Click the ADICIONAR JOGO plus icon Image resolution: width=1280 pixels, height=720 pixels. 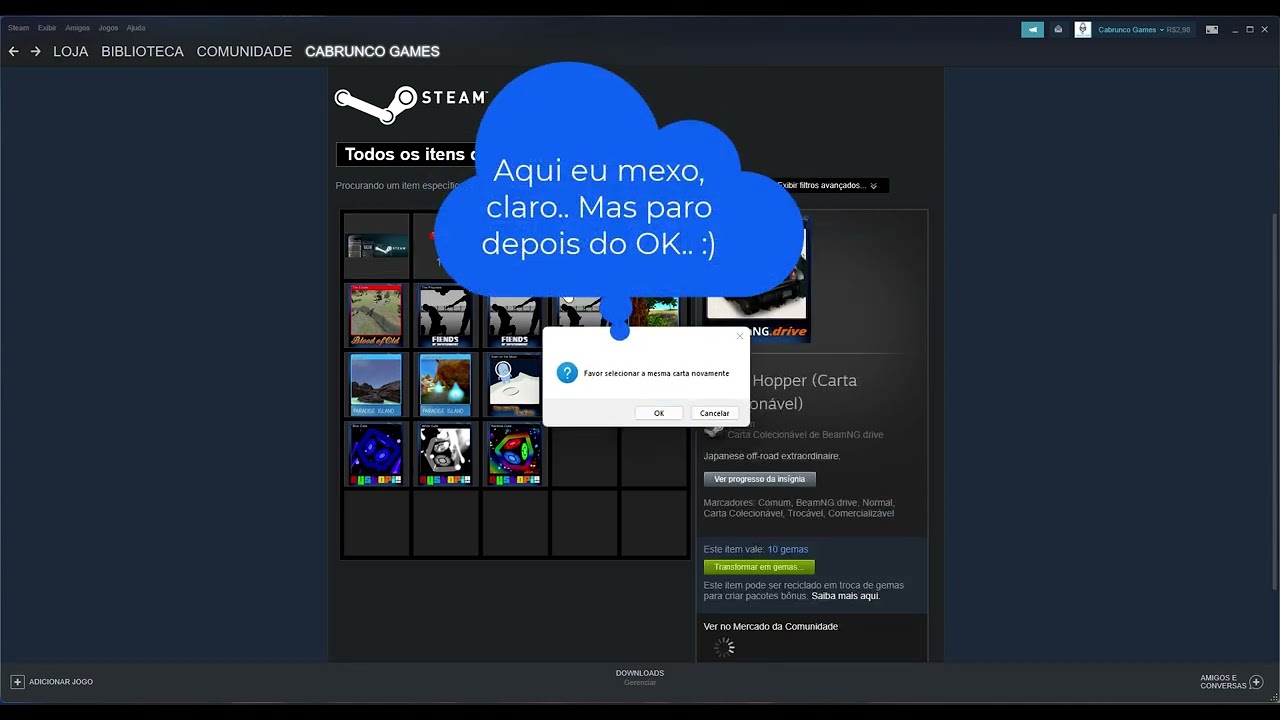(x=17, y=682)
